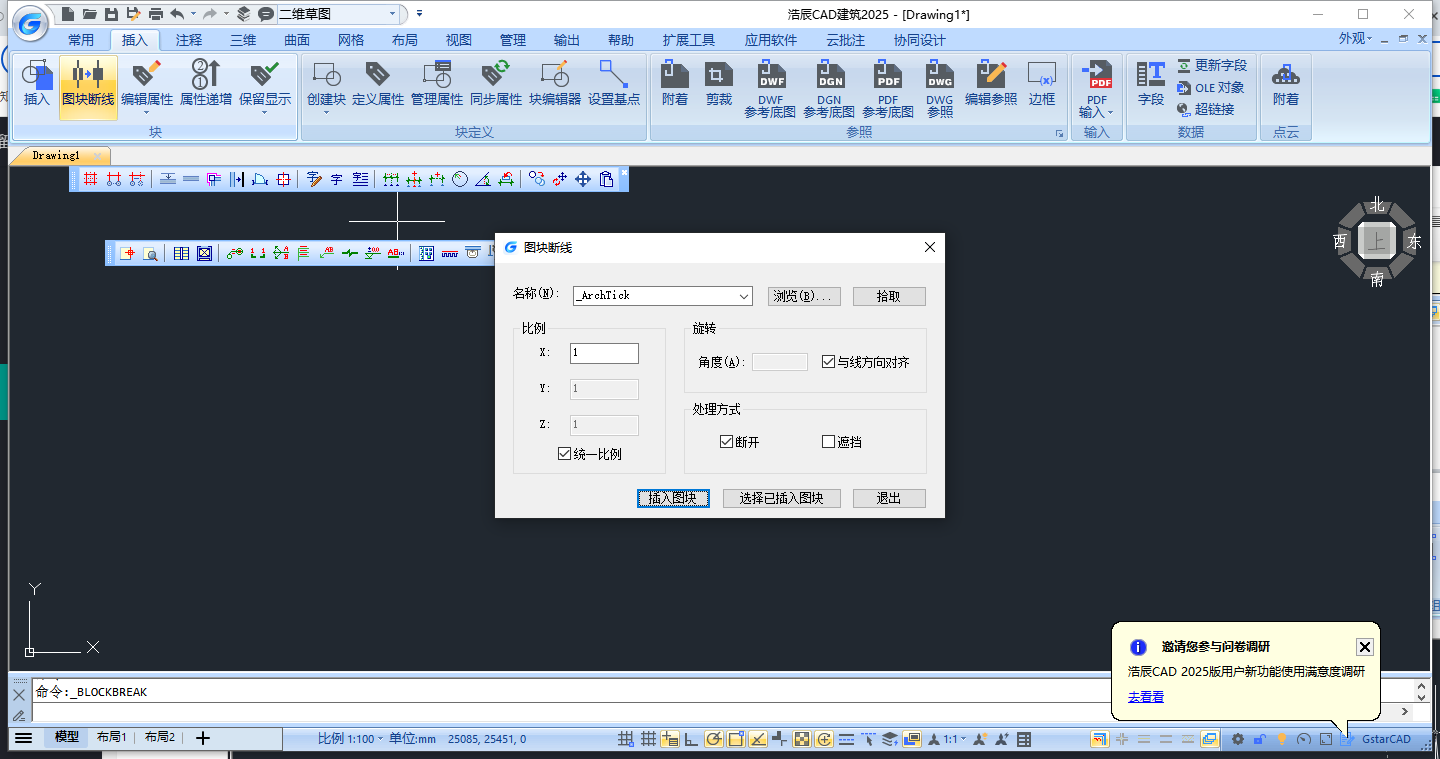Screen dimensions: 1440x759
Task: Click the DWG参照 icon
Action: pyautogui.click(x=939, y=88)
